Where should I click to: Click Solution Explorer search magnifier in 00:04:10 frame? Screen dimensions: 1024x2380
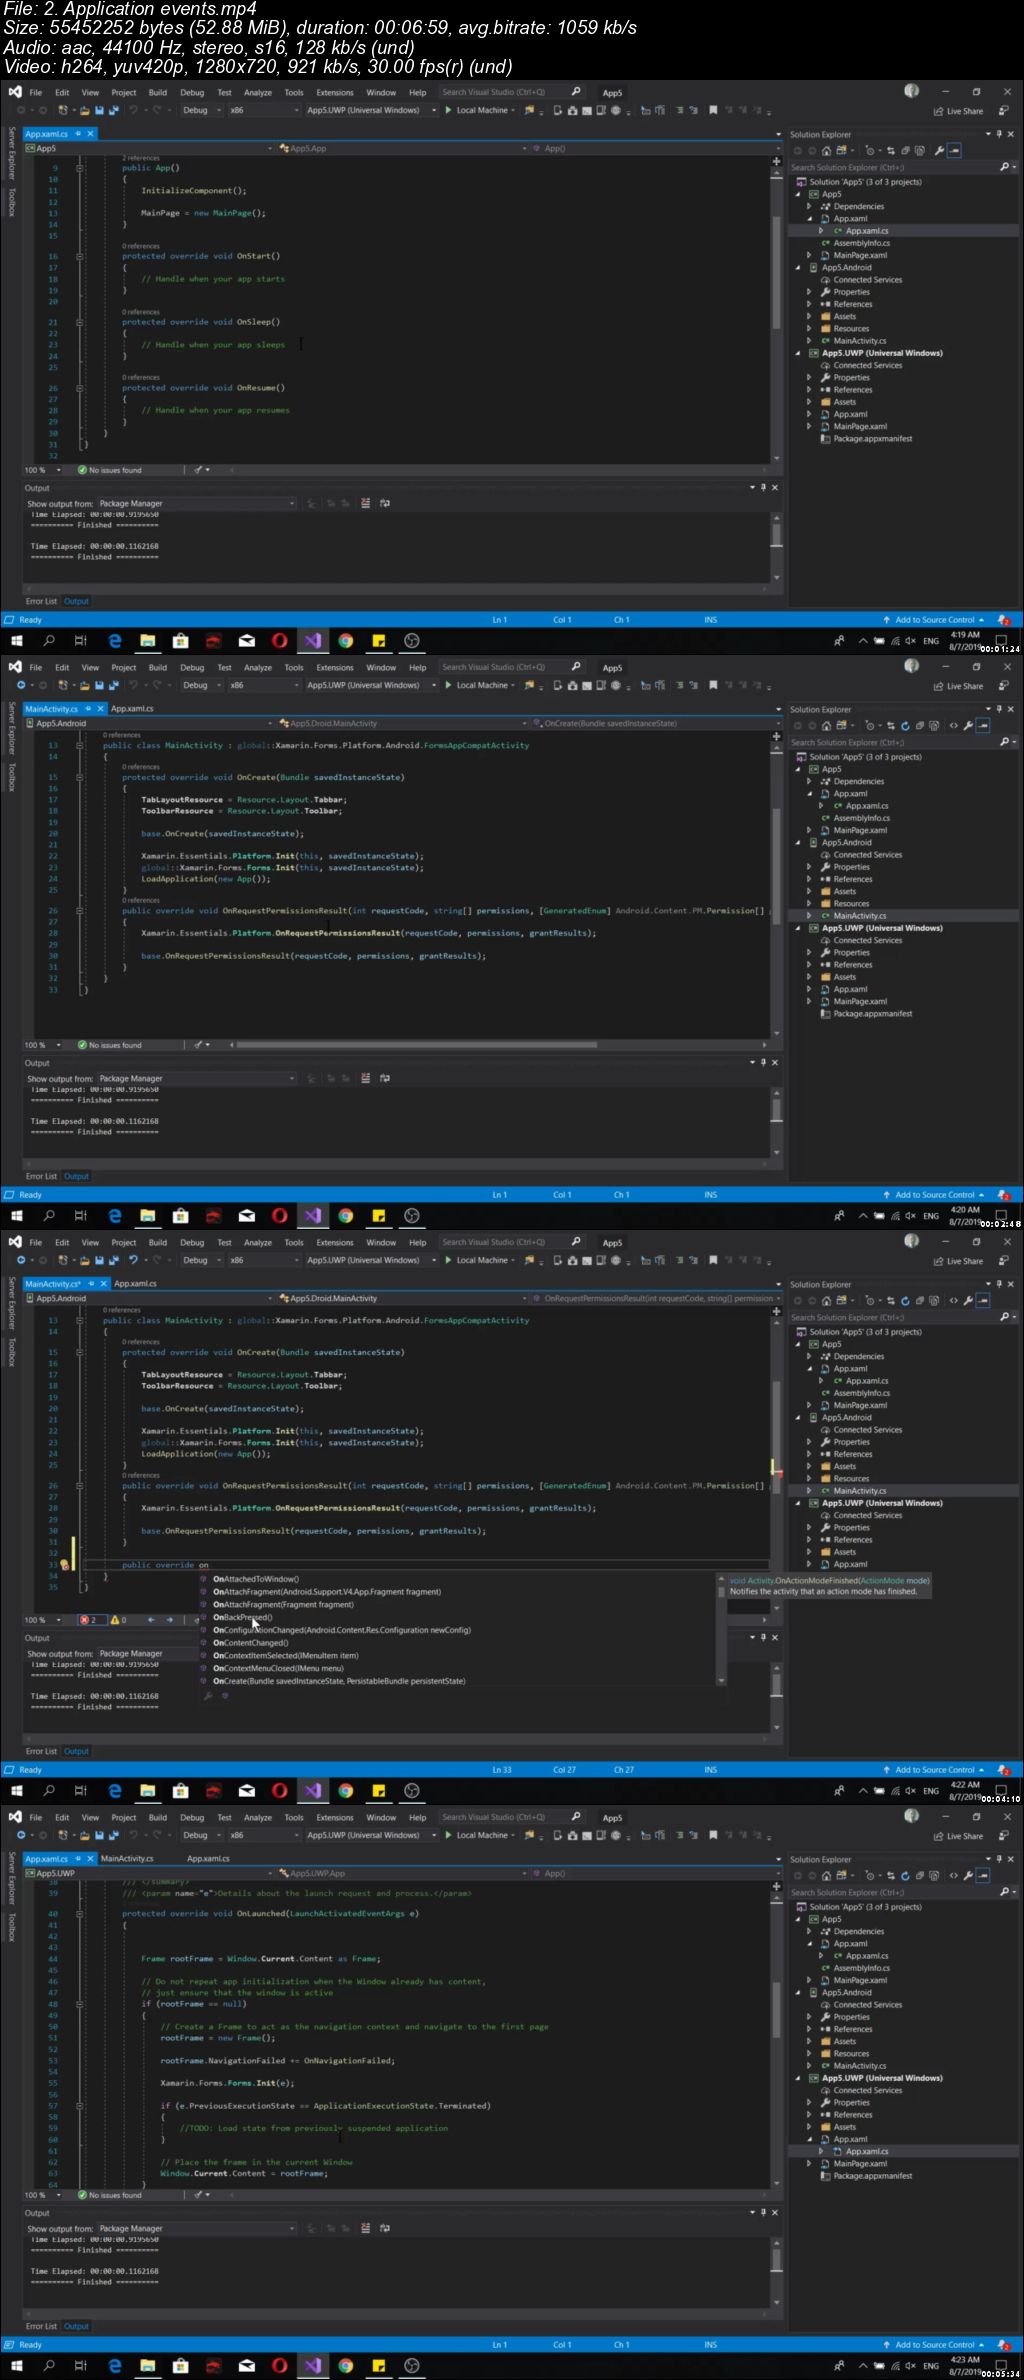1004,1317
